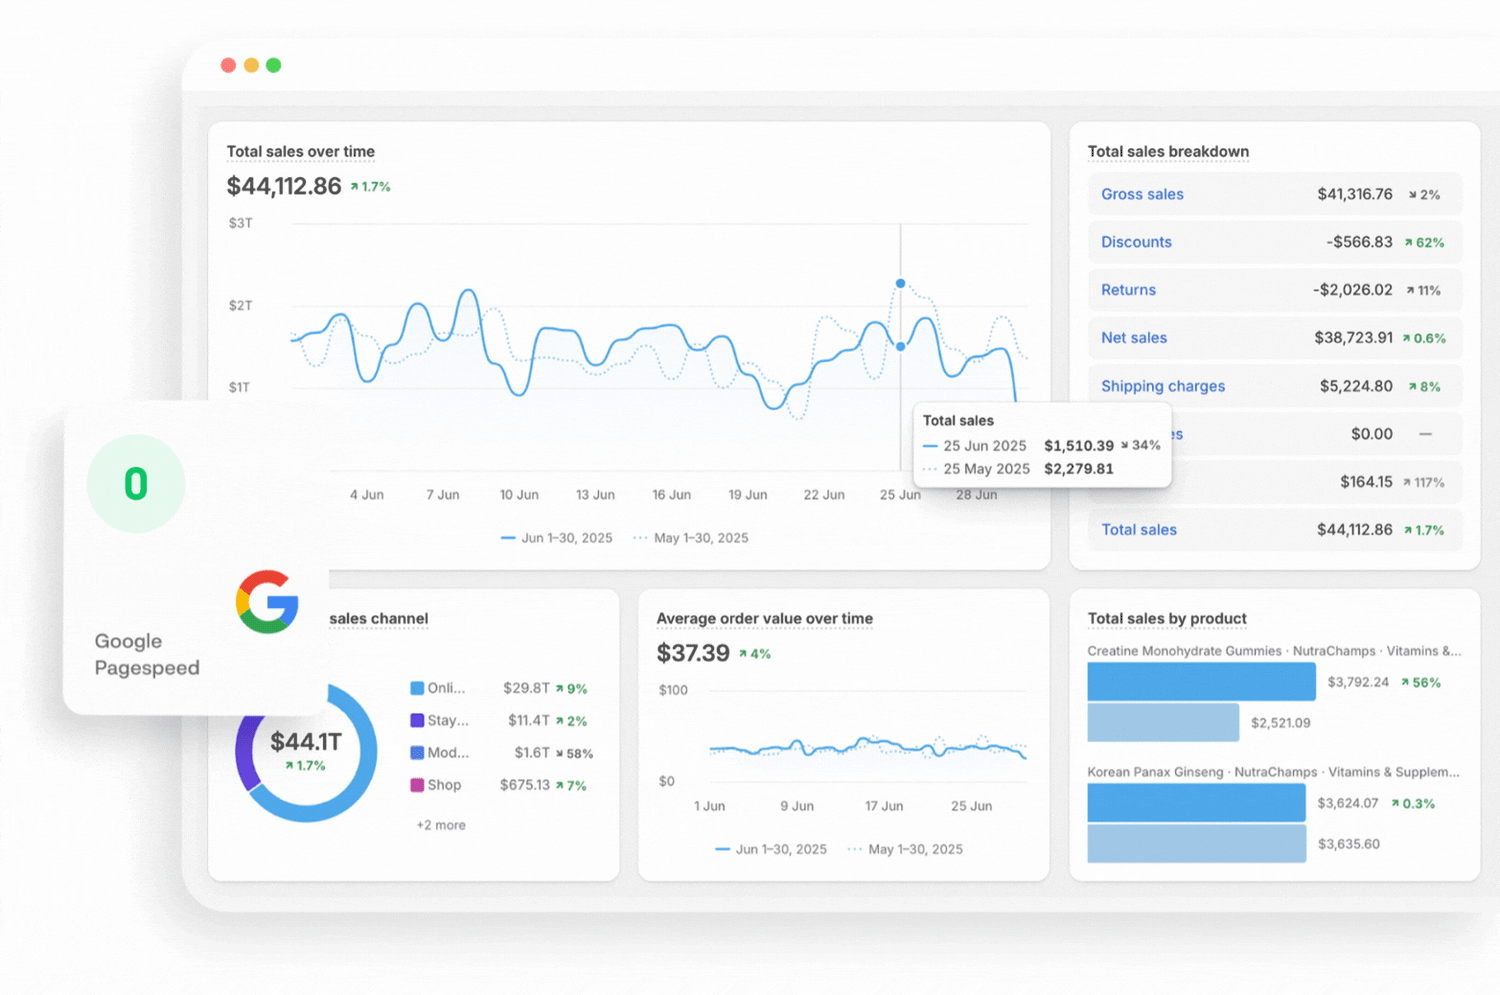Viewport: 1500px width, 995px height.
Task: Click Shipping charges breakdown link
Action: [x=1162, y=386]
